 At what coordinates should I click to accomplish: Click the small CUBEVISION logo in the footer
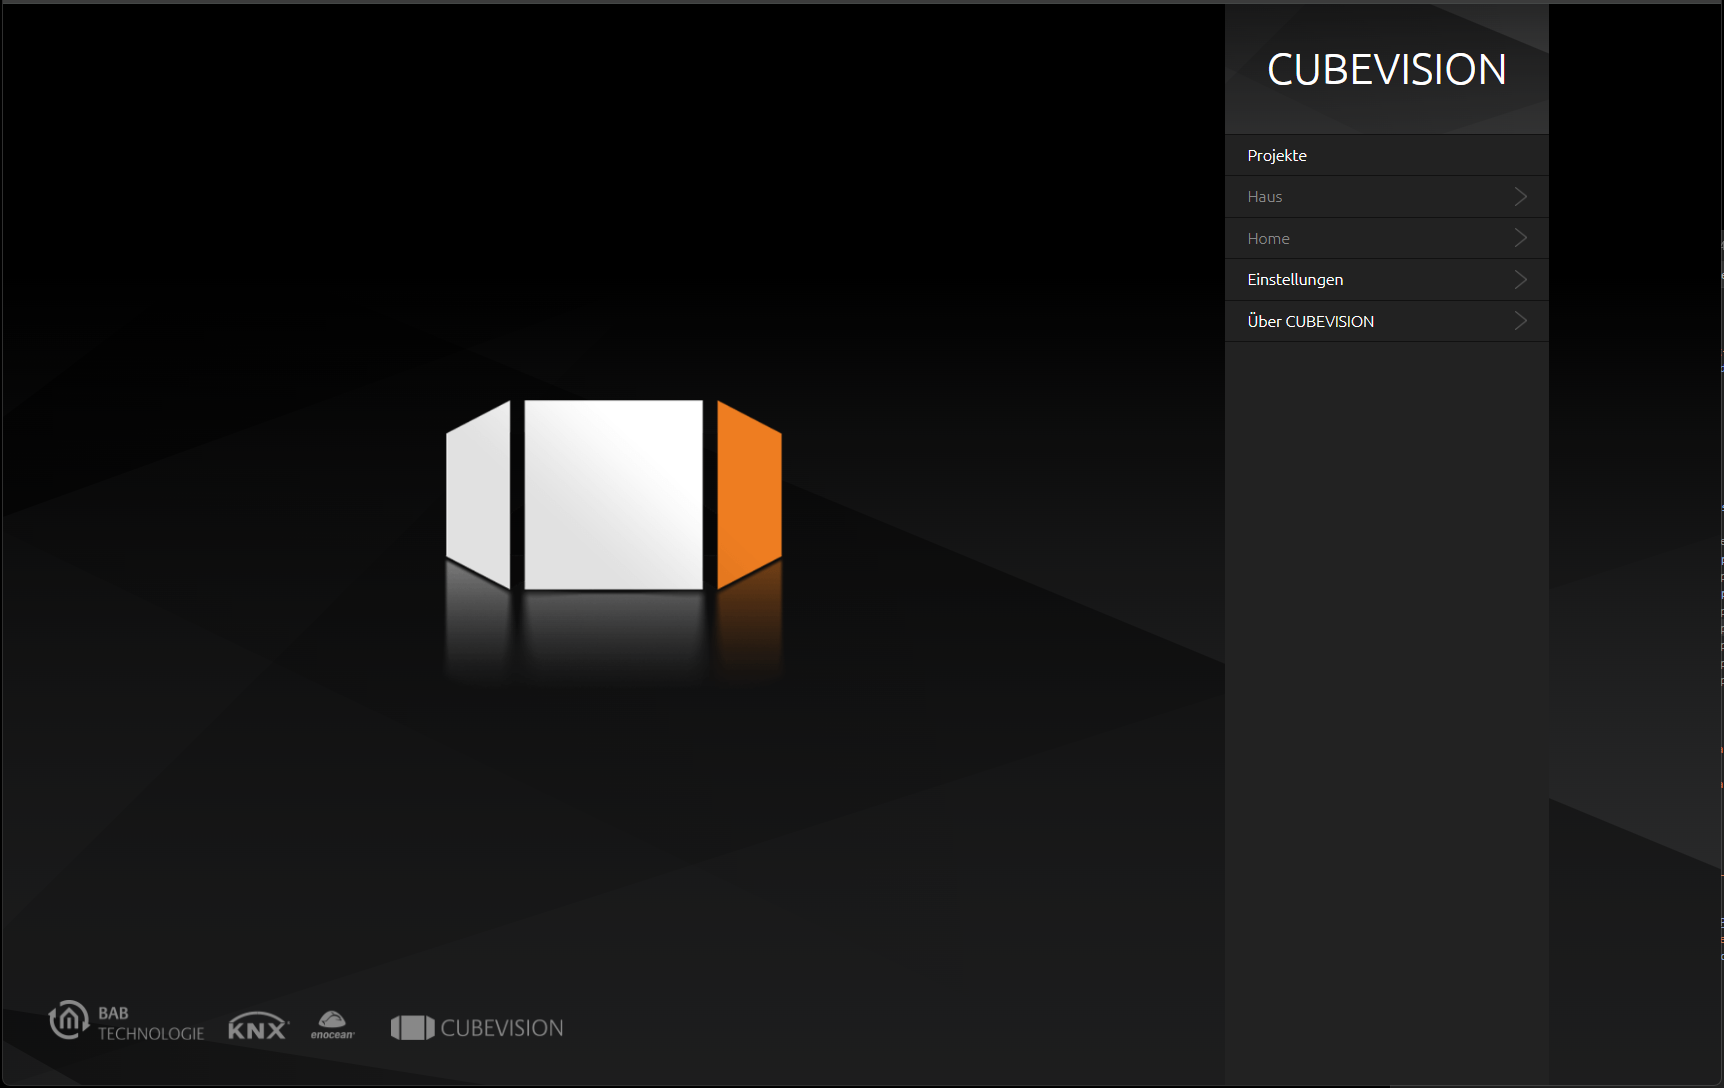(477, 1028)
